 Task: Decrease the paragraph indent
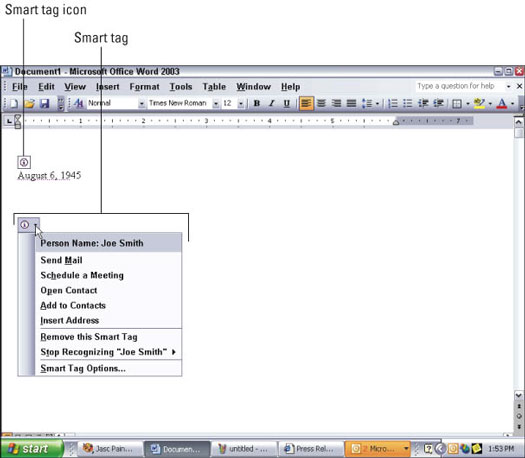pos(424,103)
